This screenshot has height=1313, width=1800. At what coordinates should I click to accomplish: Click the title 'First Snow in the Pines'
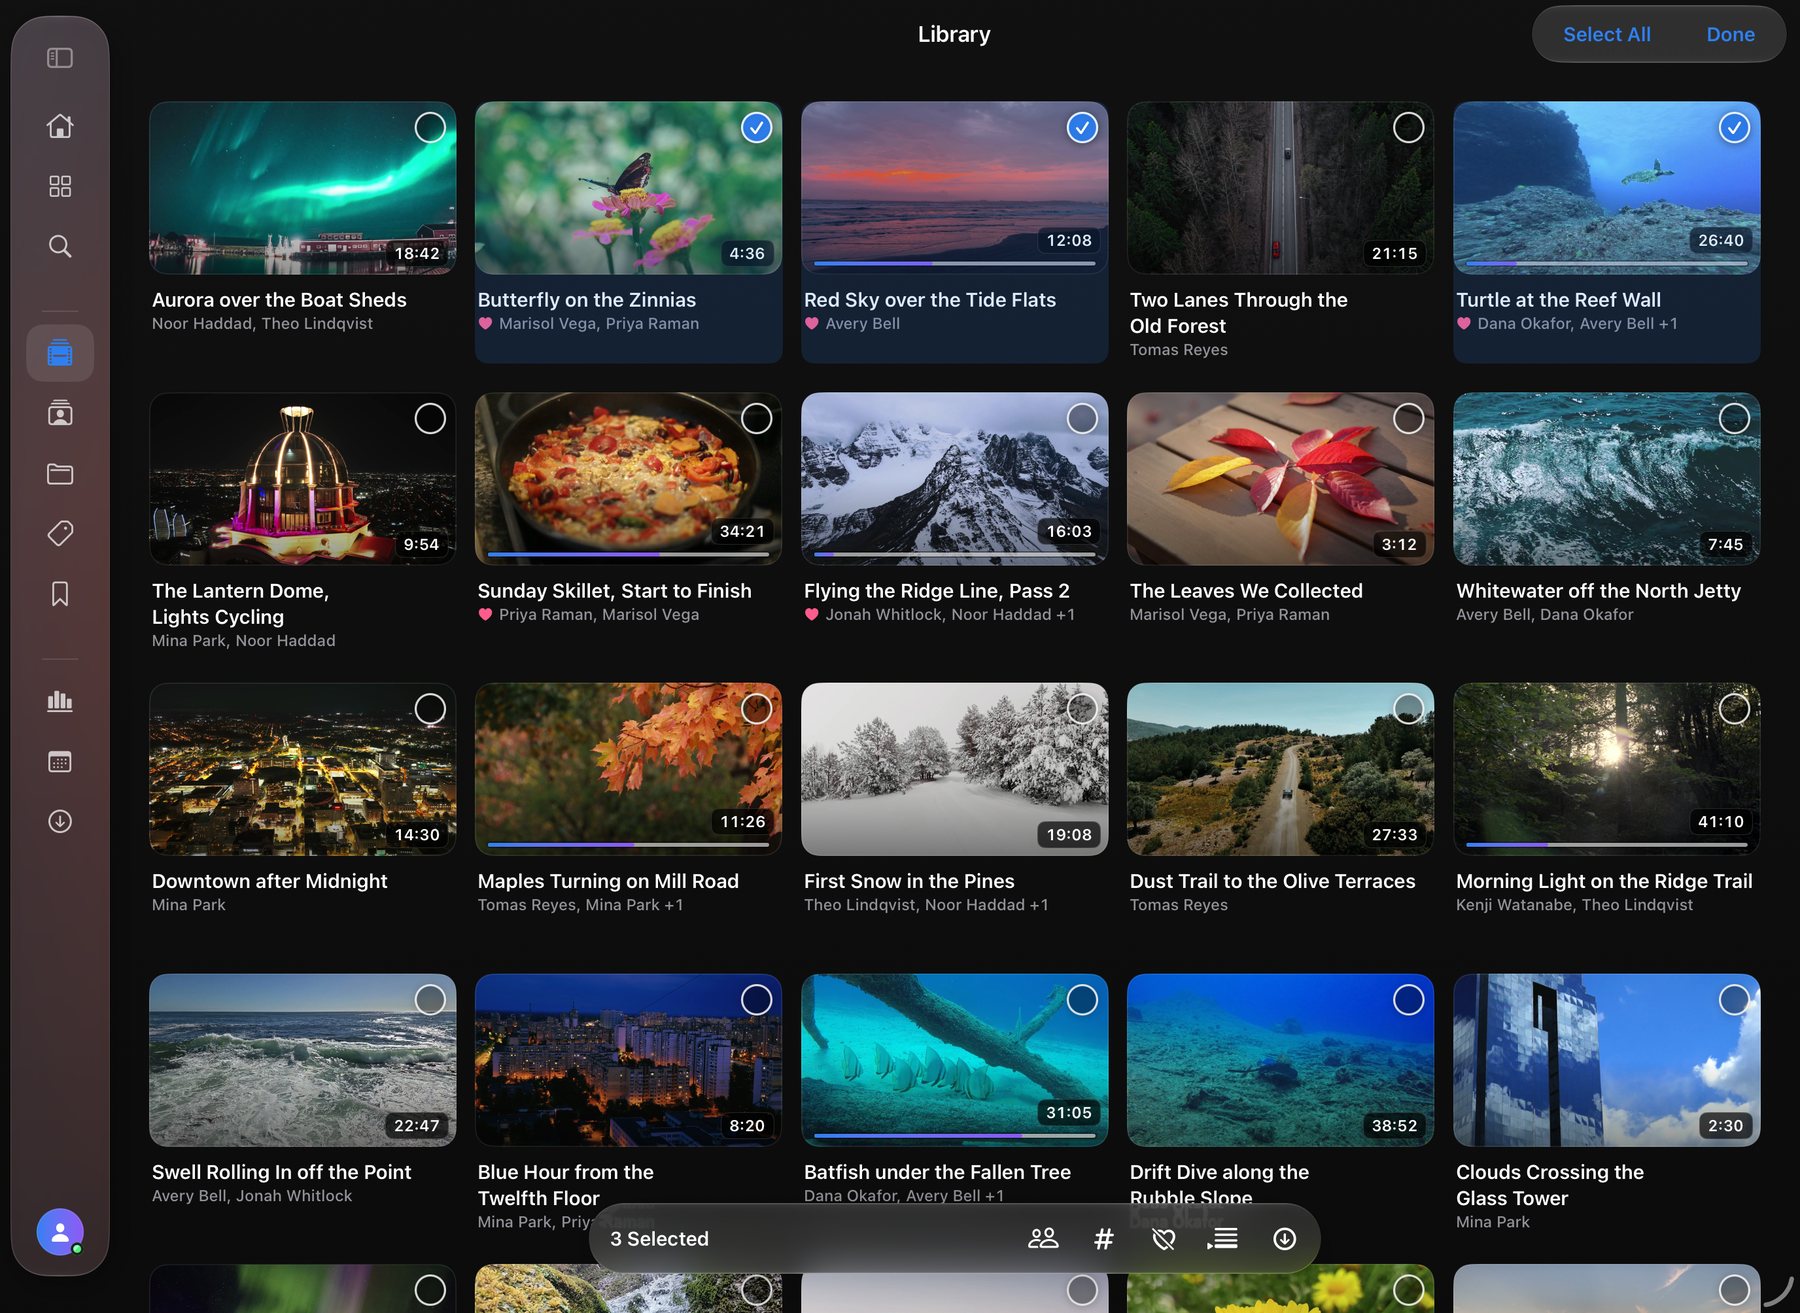[x=909, y=881]
